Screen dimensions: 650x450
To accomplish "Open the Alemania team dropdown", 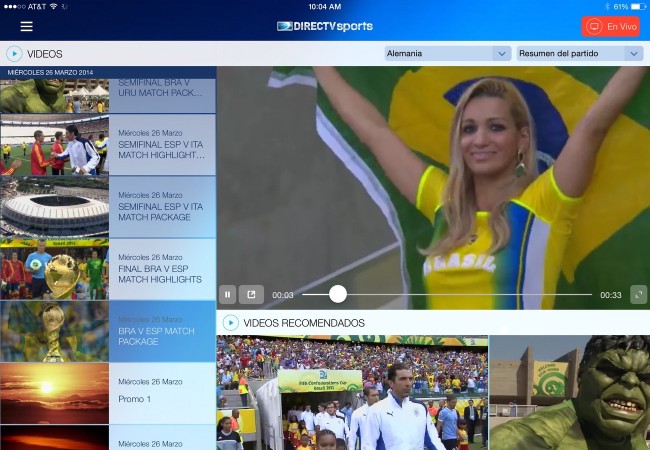I will pos(448,53).
